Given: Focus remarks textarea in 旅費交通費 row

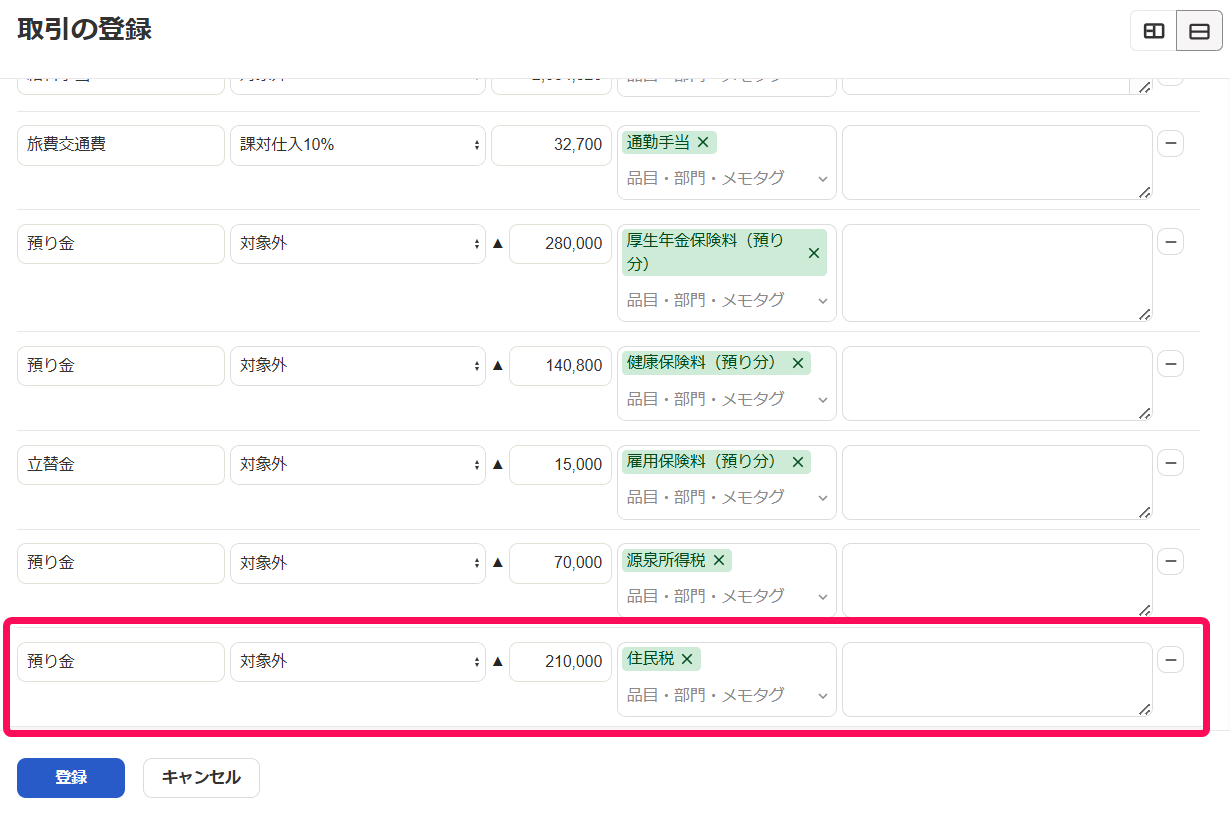Looking at the screenshot, I should [997, 162].
